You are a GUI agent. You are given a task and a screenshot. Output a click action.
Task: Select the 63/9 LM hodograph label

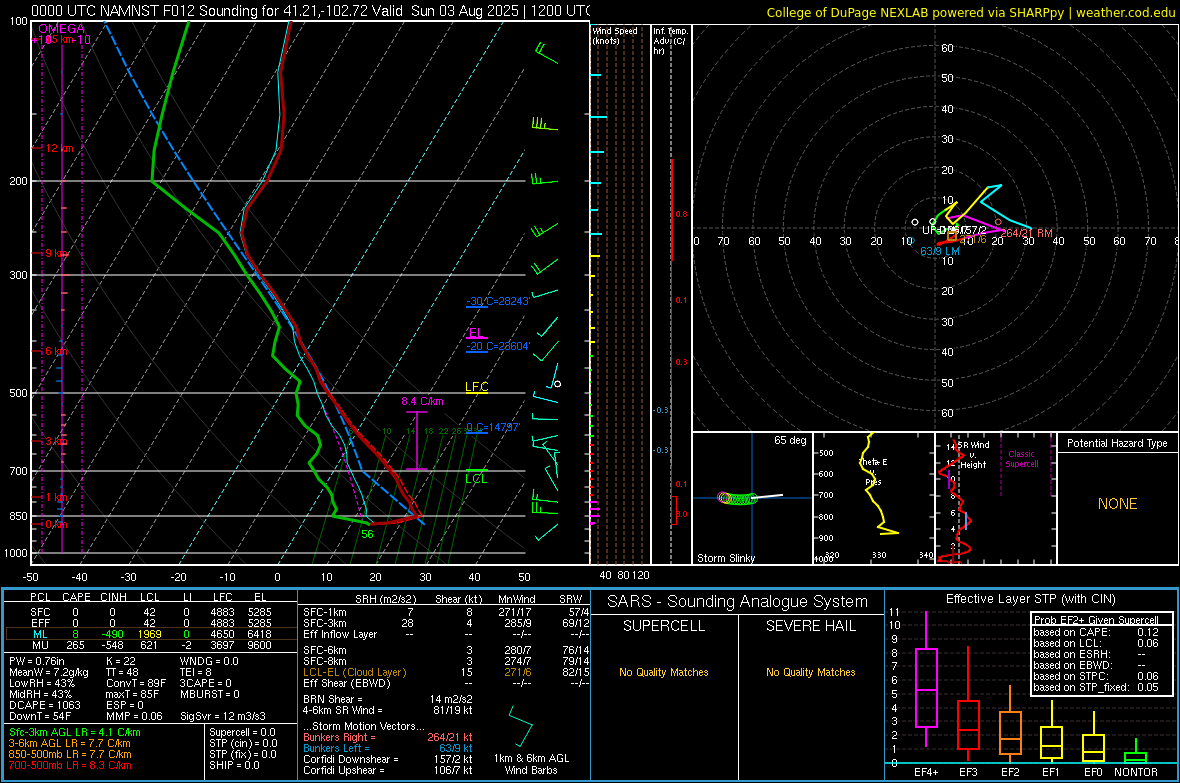click(x=940, y=251)
